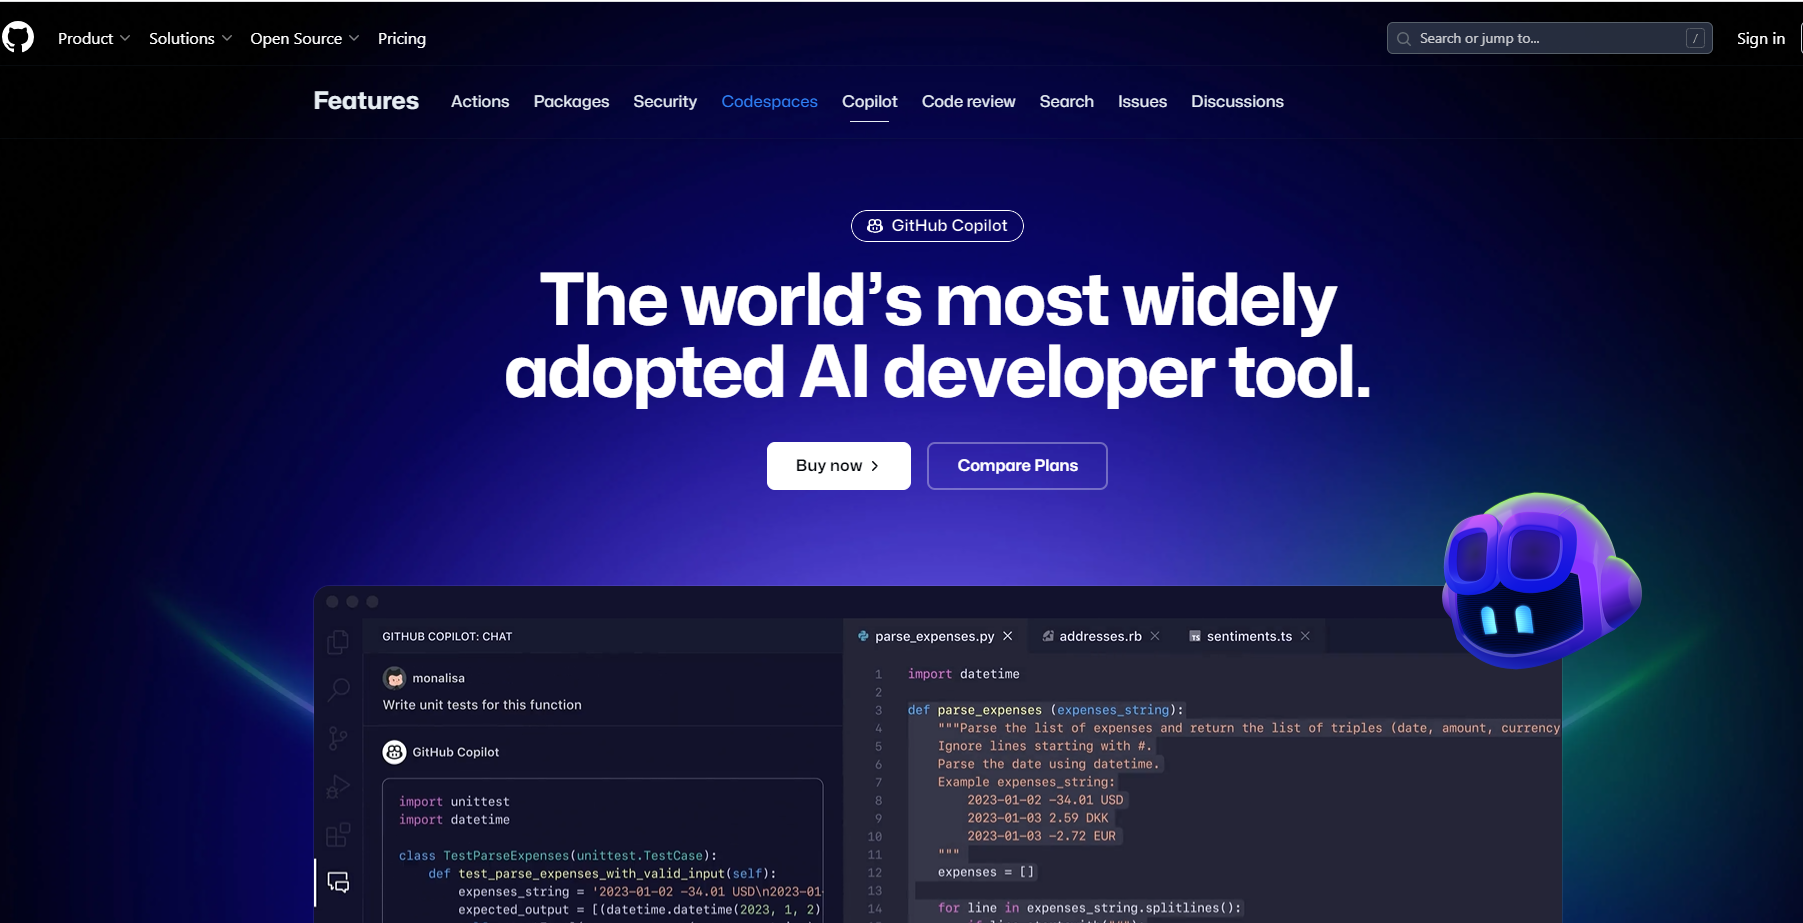The width and height of the screenshot is (1803, 923).
Task: Click the Compare Plans button
Action: (x=1017, y=466)
